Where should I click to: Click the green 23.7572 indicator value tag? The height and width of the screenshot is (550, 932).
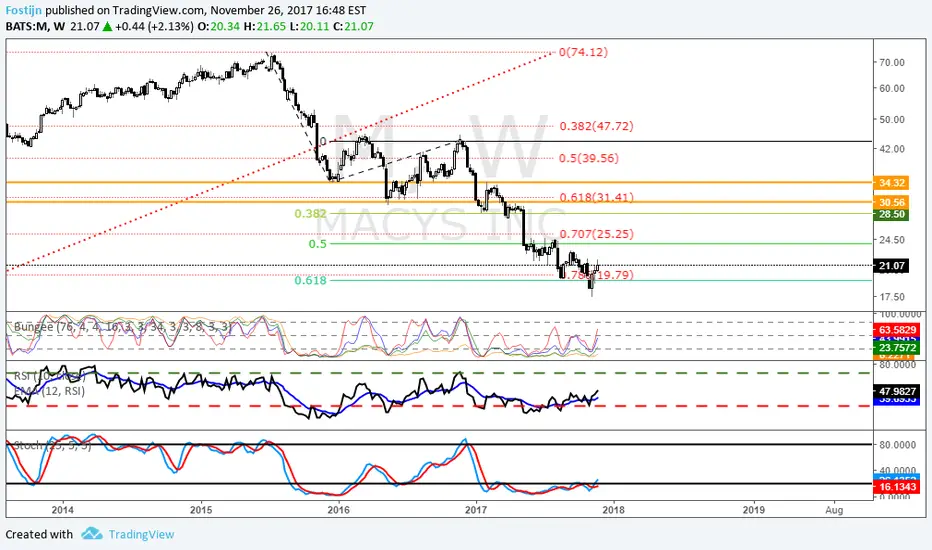coord(896,348)
